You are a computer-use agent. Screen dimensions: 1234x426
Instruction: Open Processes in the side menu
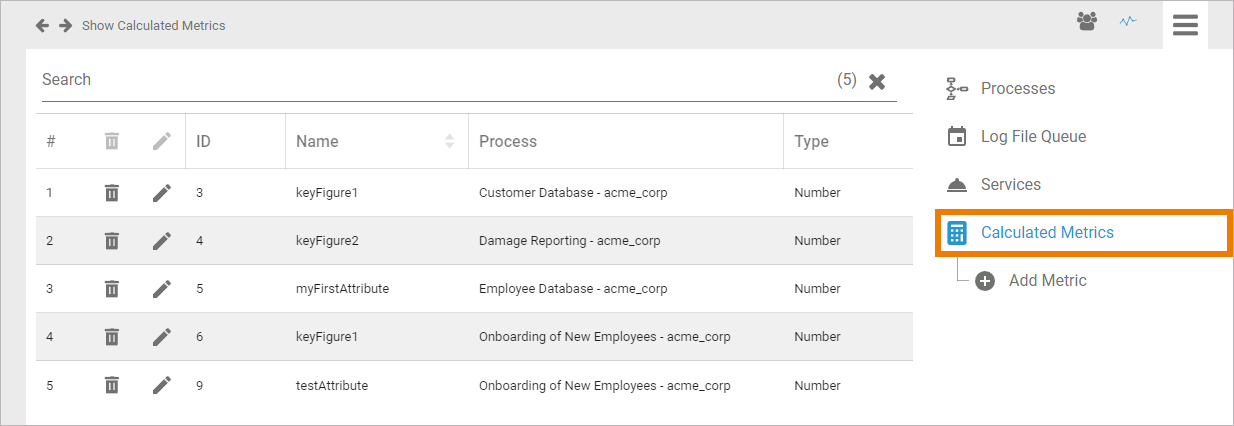[x=1017, y=89]
